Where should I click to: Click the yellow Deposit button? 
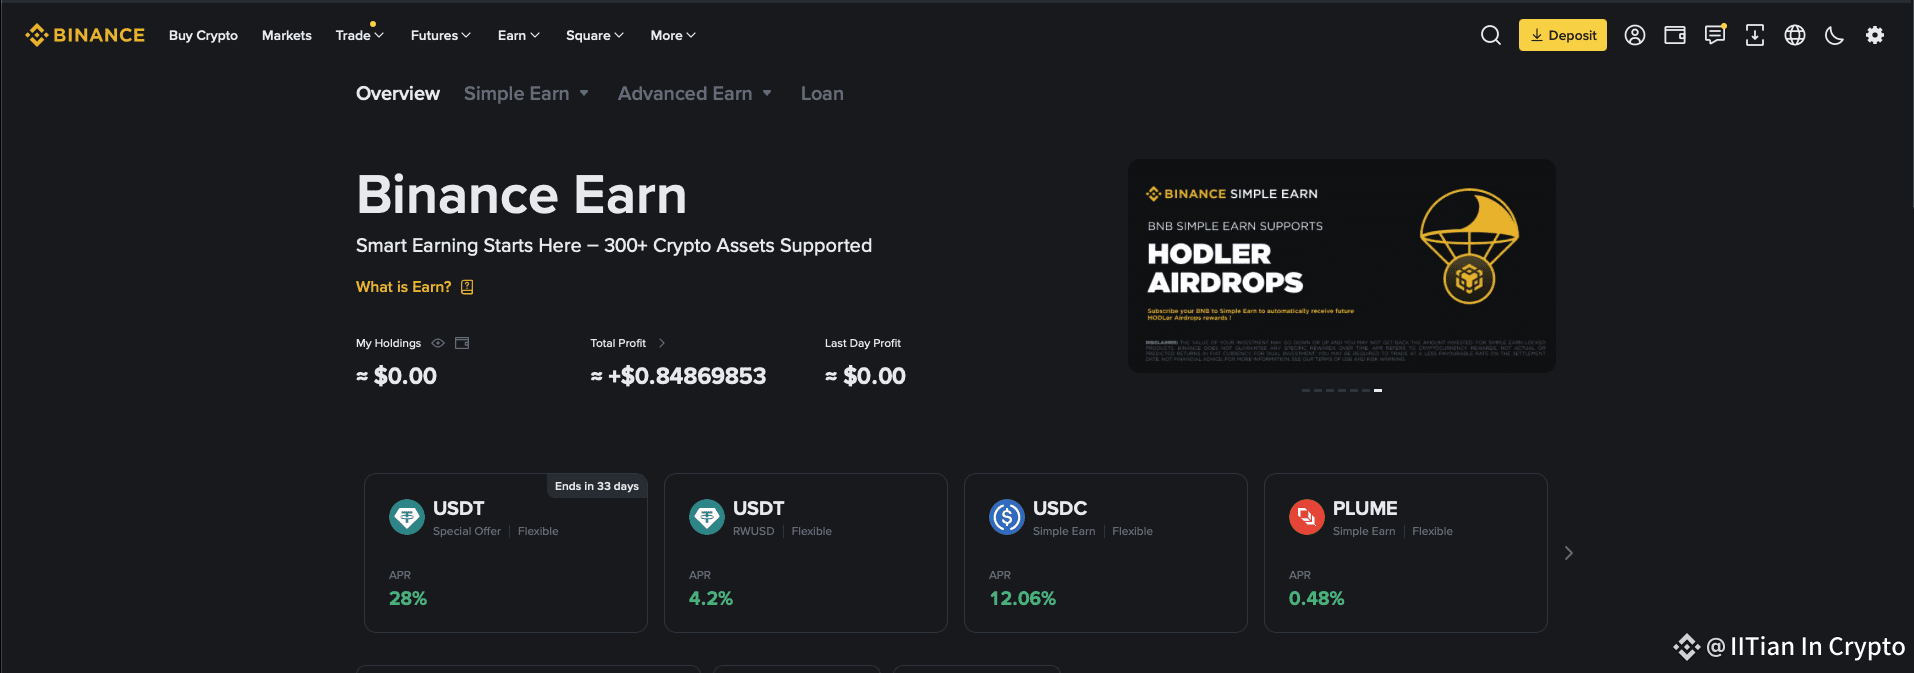[x=1562, y=35]
